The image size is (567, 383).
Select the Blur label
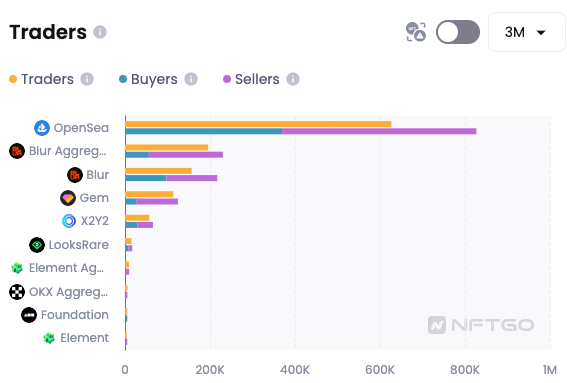coord(98,175)
